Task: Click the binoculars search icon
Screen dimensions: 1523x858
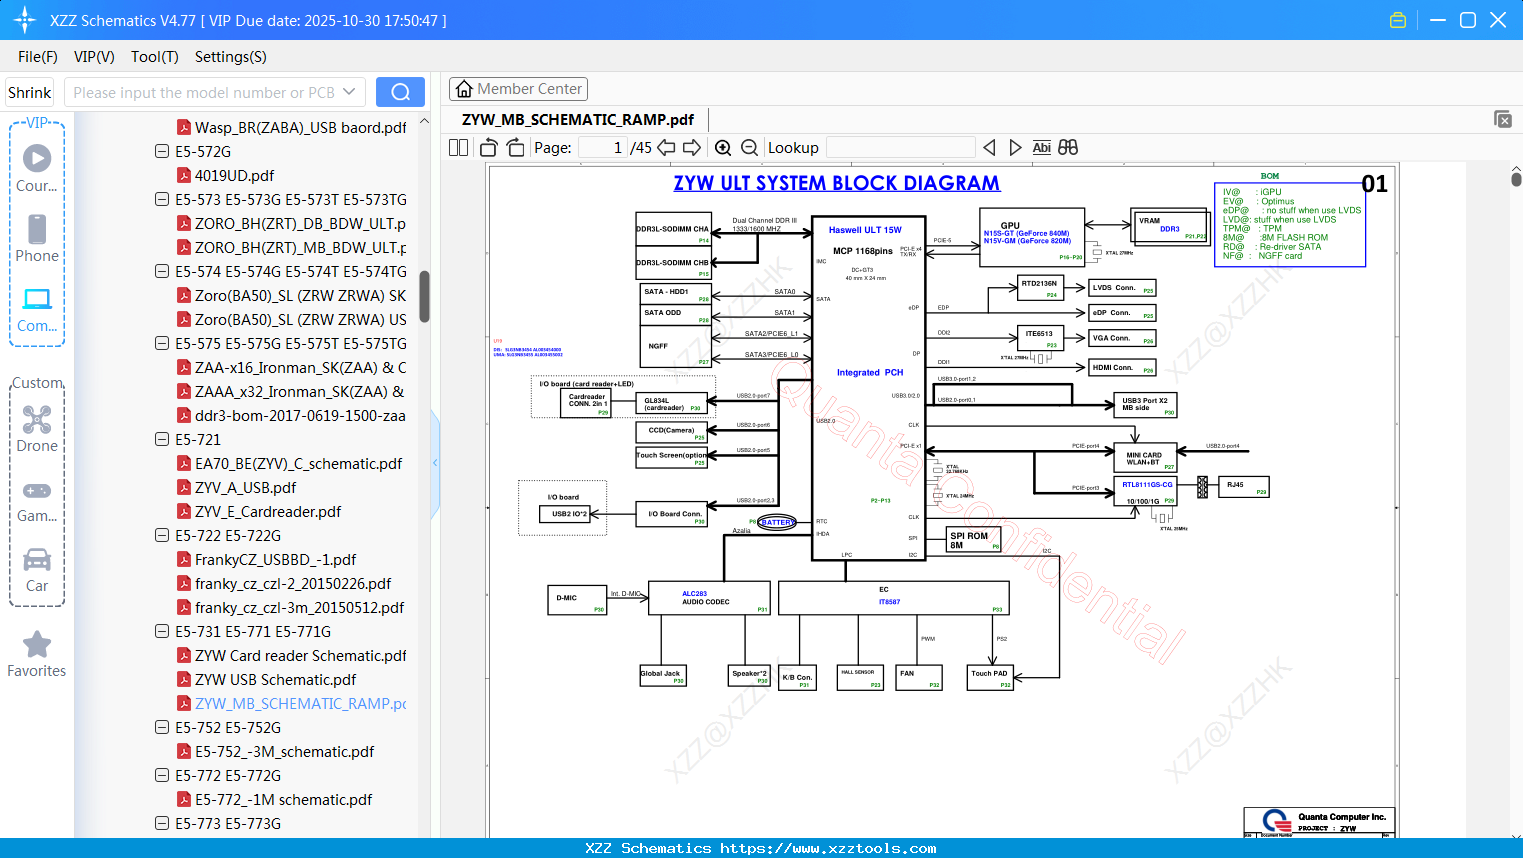Action: [1068, 148]
